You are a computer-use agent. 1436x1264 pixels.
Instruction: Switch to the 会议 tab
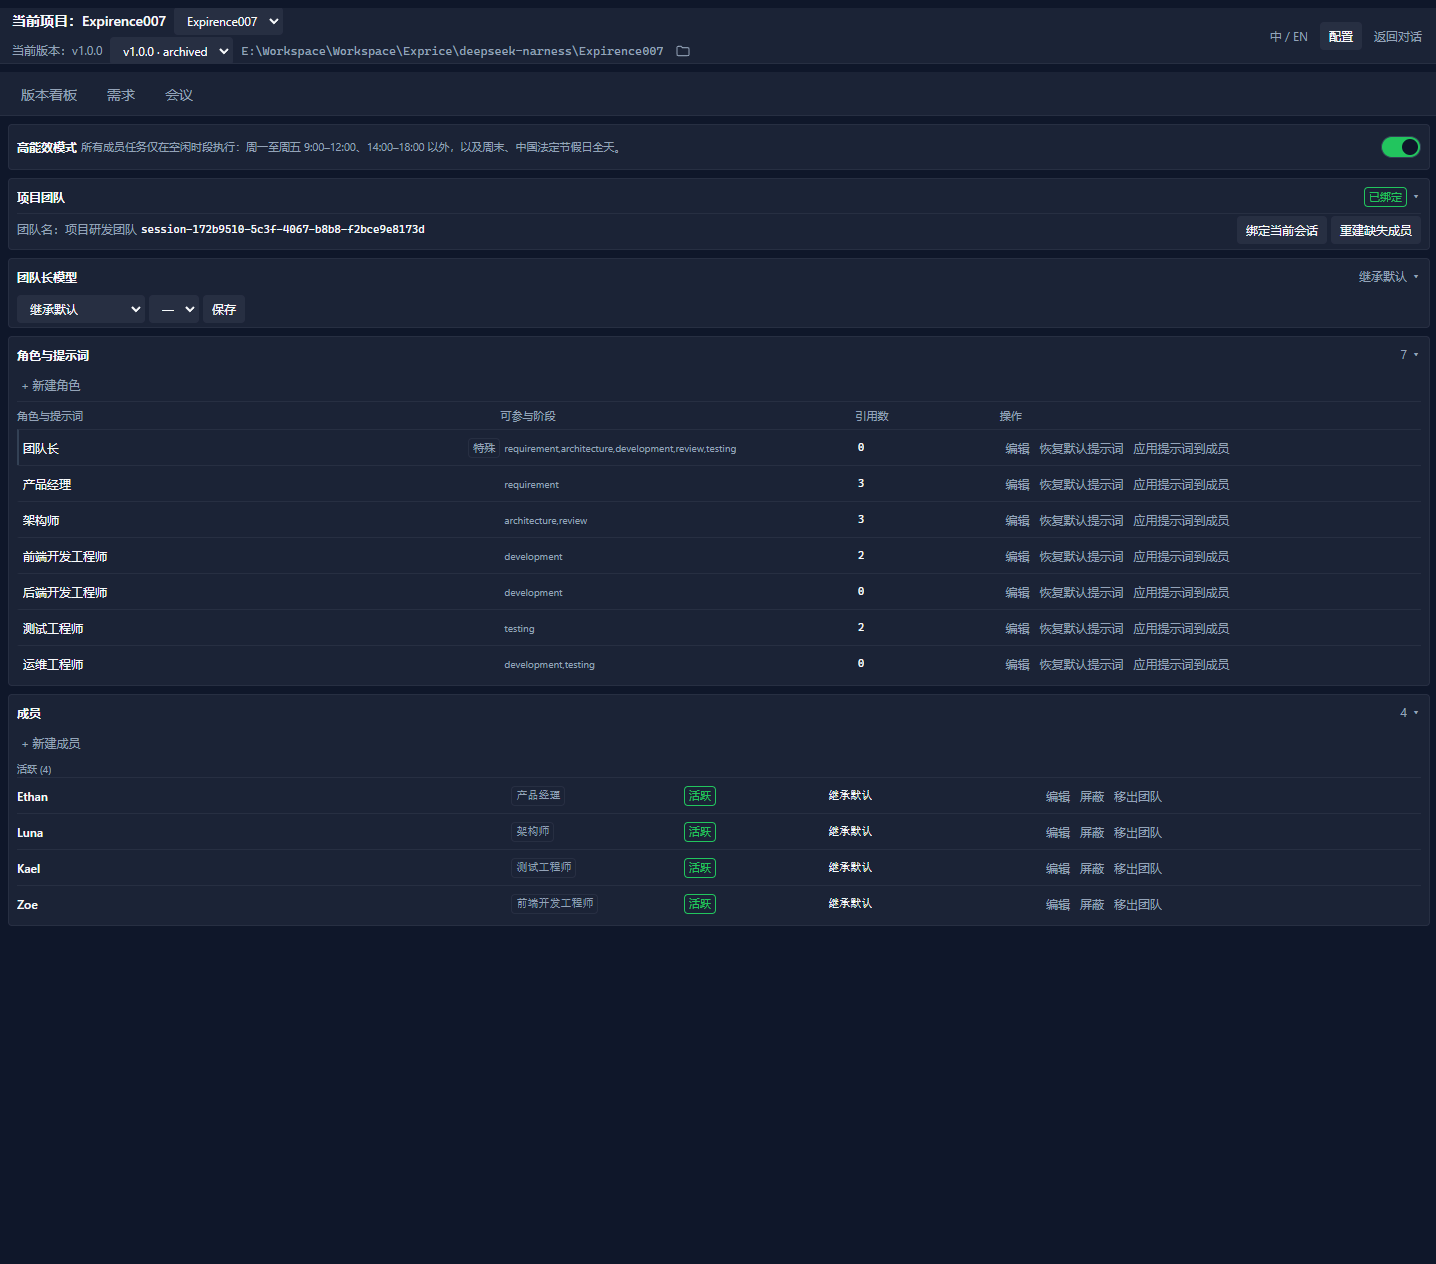pyautogui.click(x=179, y=95)
